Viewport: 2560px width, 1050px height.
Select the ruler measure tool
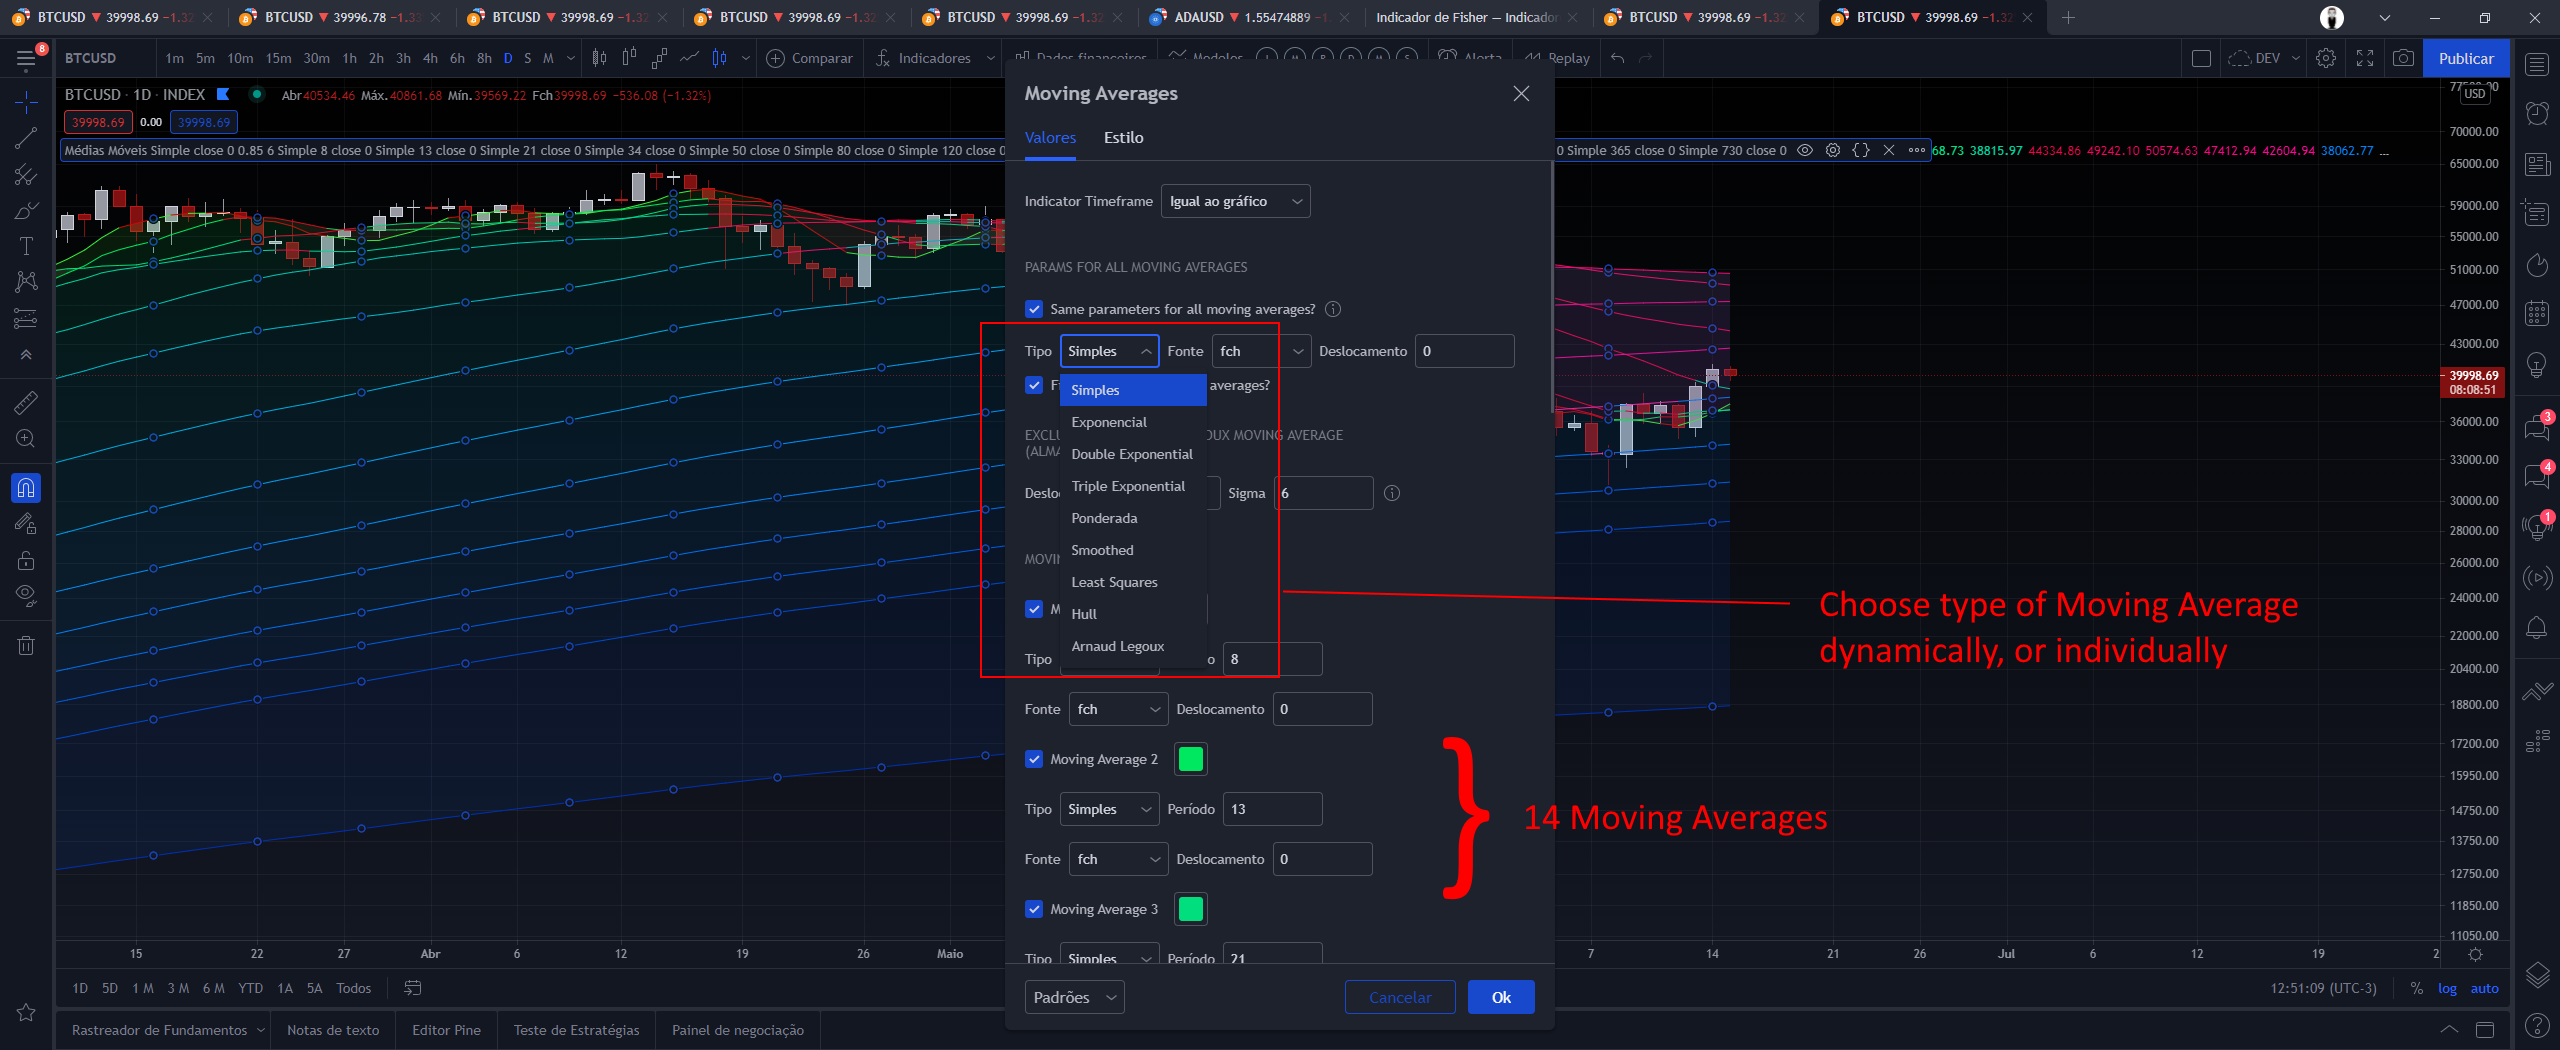[x=27, y=402]
